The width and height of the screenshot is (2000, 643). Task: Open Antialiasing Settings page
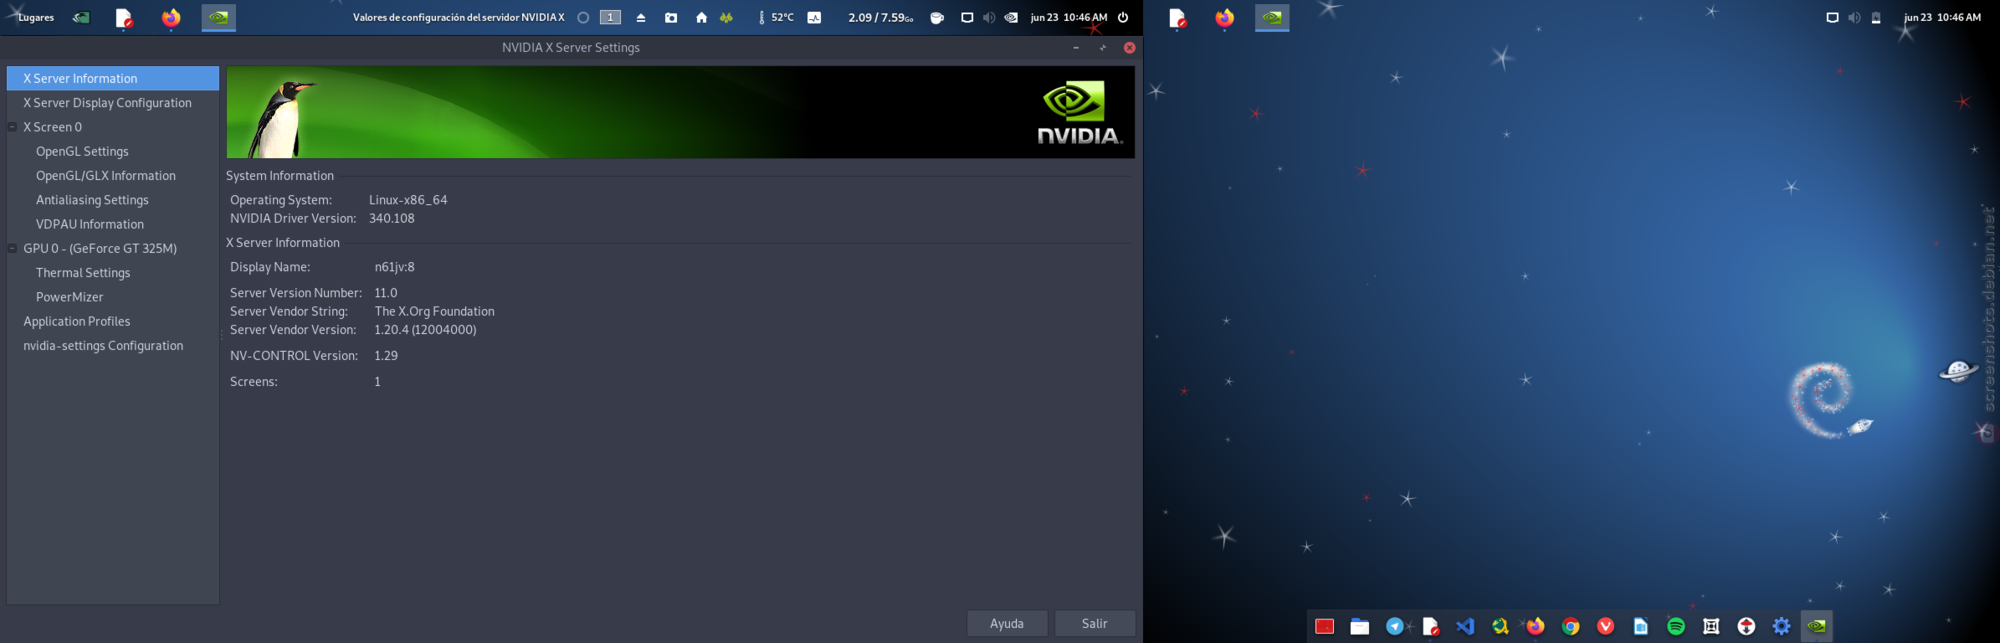(x=92, y=200)
